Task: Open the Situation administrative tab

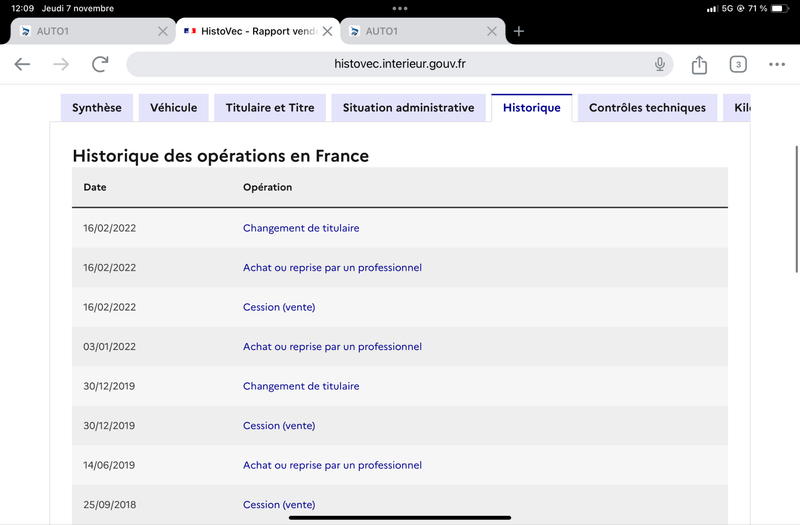Action: pos(409,108)
